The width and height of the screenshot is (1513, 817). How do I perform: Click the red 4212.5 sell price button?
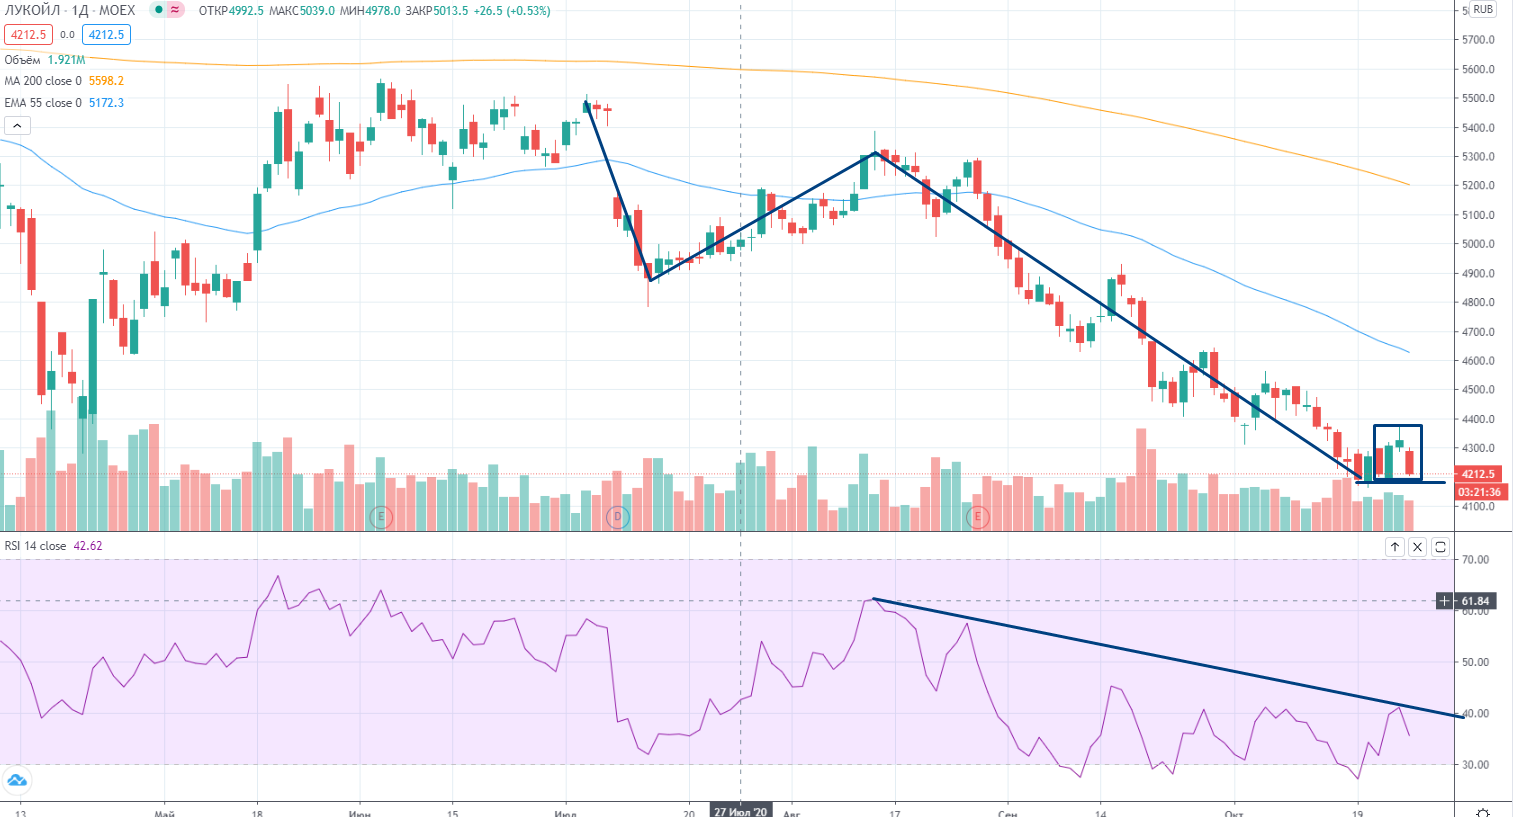pyautogui.click(x=28, y=35)
